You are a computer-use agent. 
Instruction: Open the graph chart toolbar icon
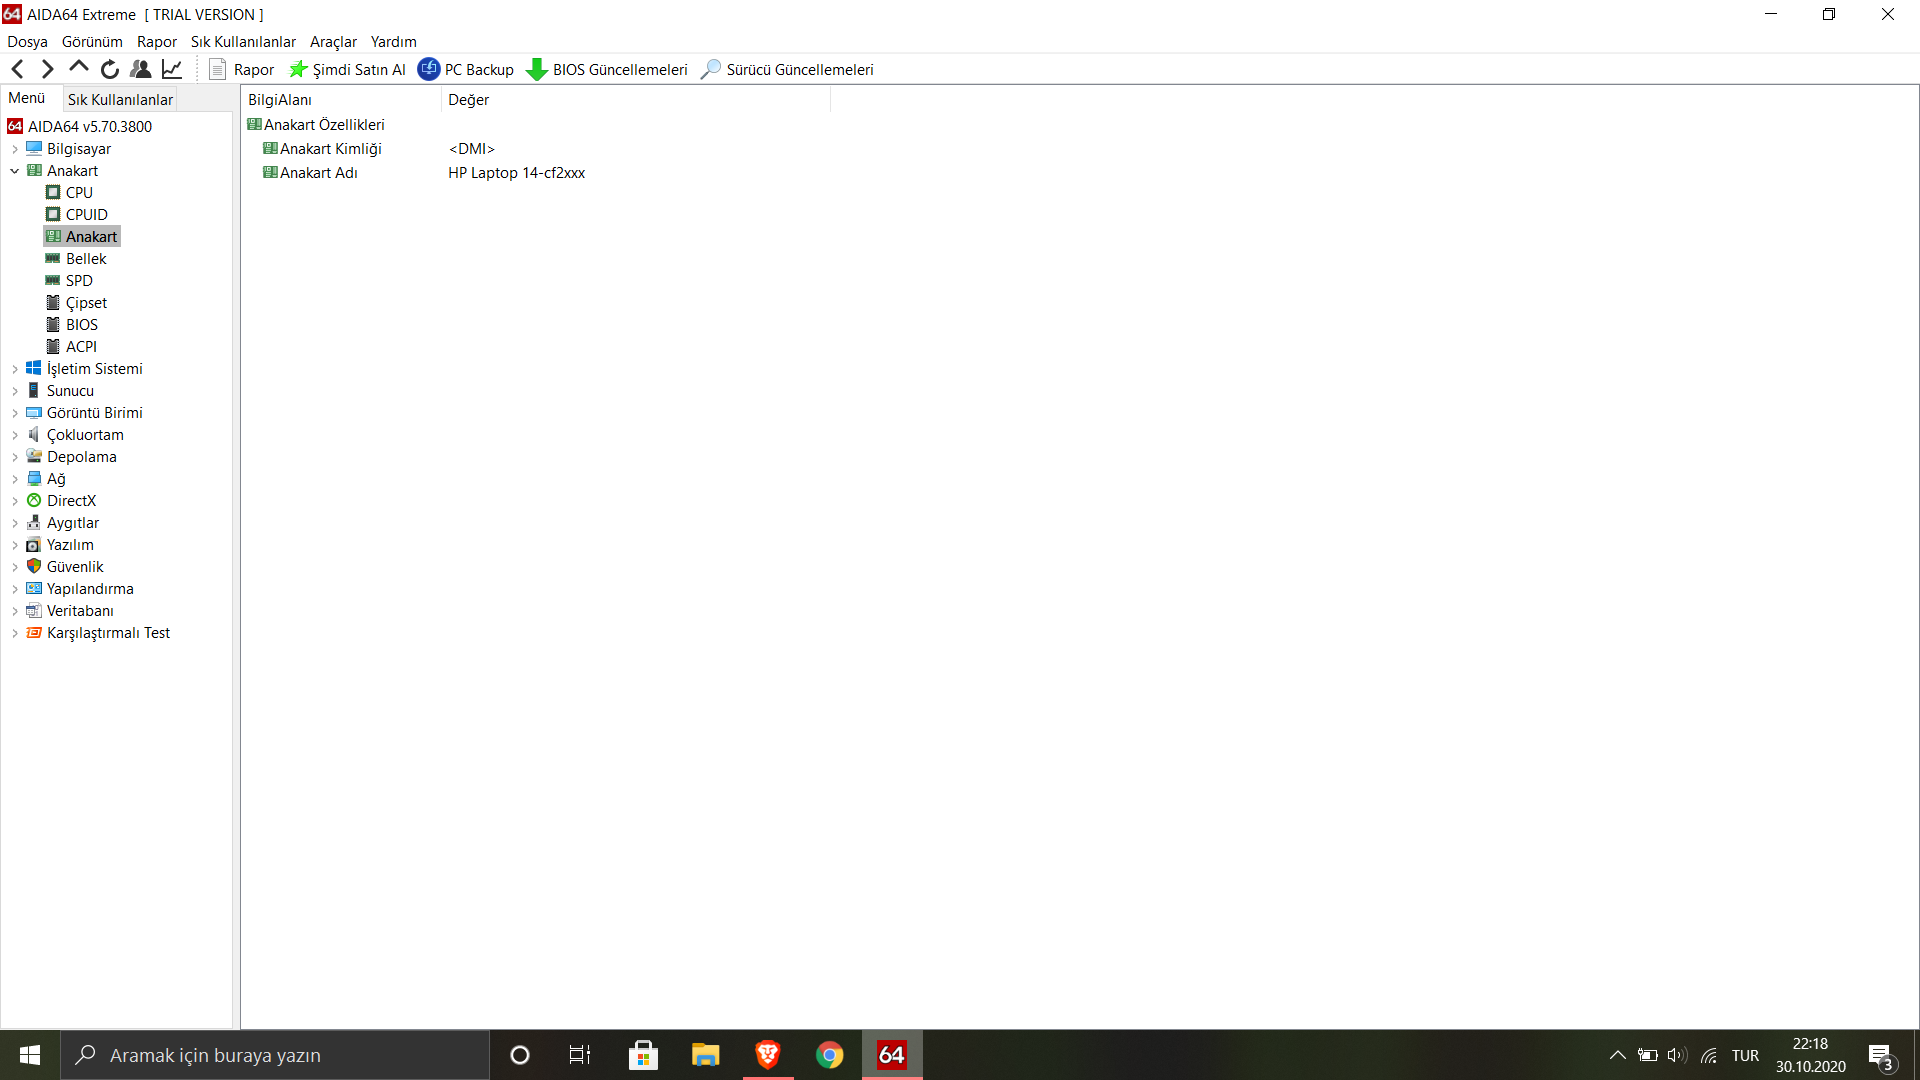pyautogui.click(x=172, y=69)
